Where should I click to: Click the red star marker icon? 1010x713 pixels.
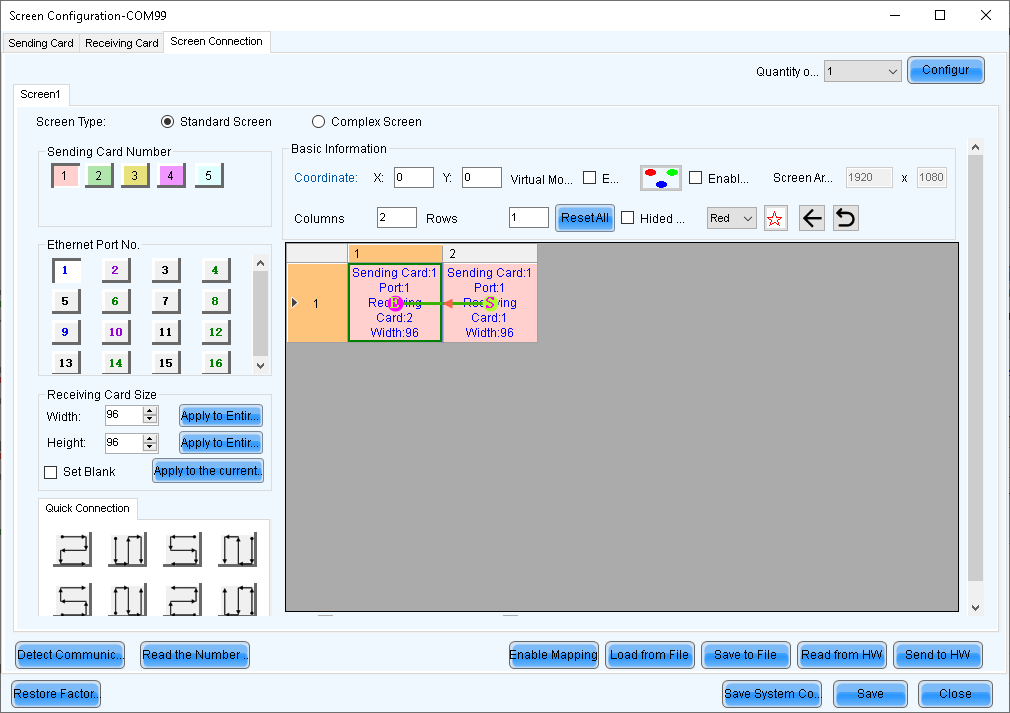click(x=775, y=217)
